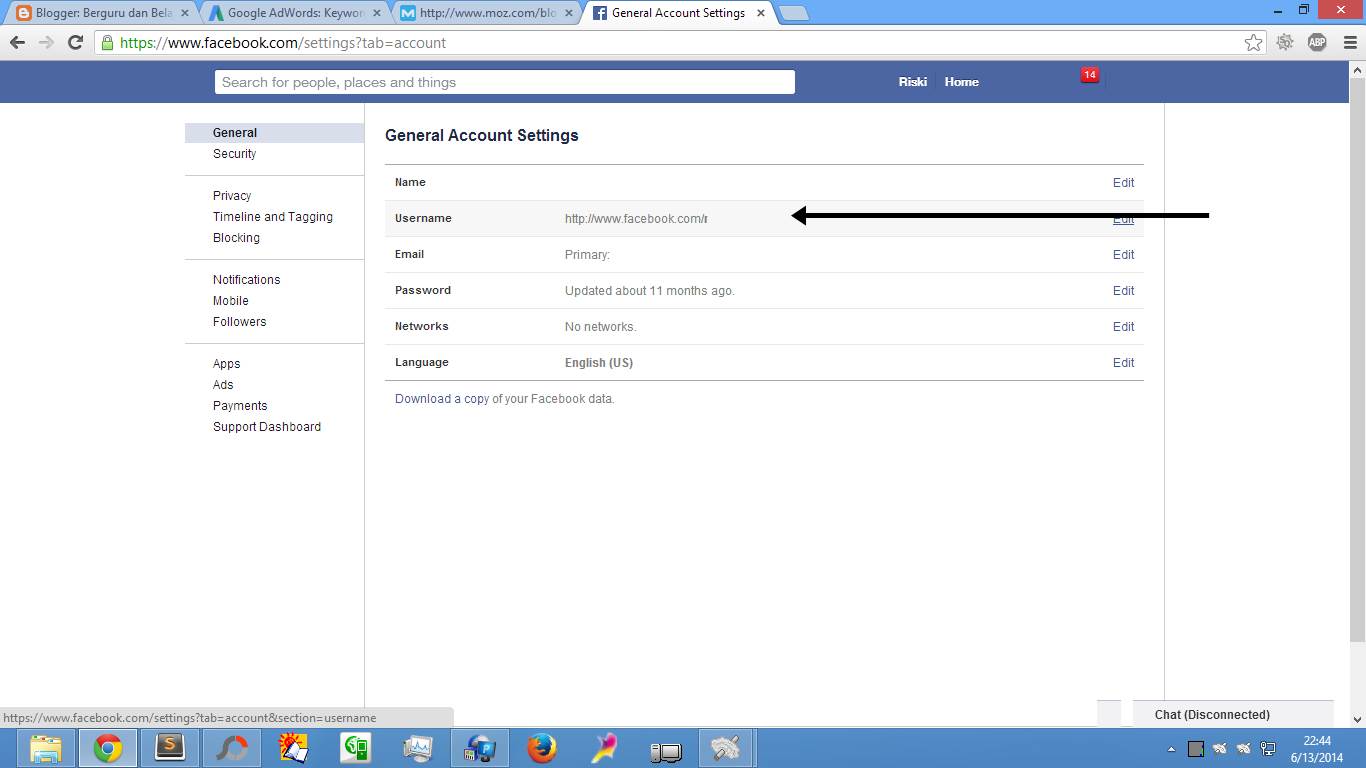Screen dimensions: 1366x768
Task: Open the green phone app on taskbar
Action: point(355,748)
